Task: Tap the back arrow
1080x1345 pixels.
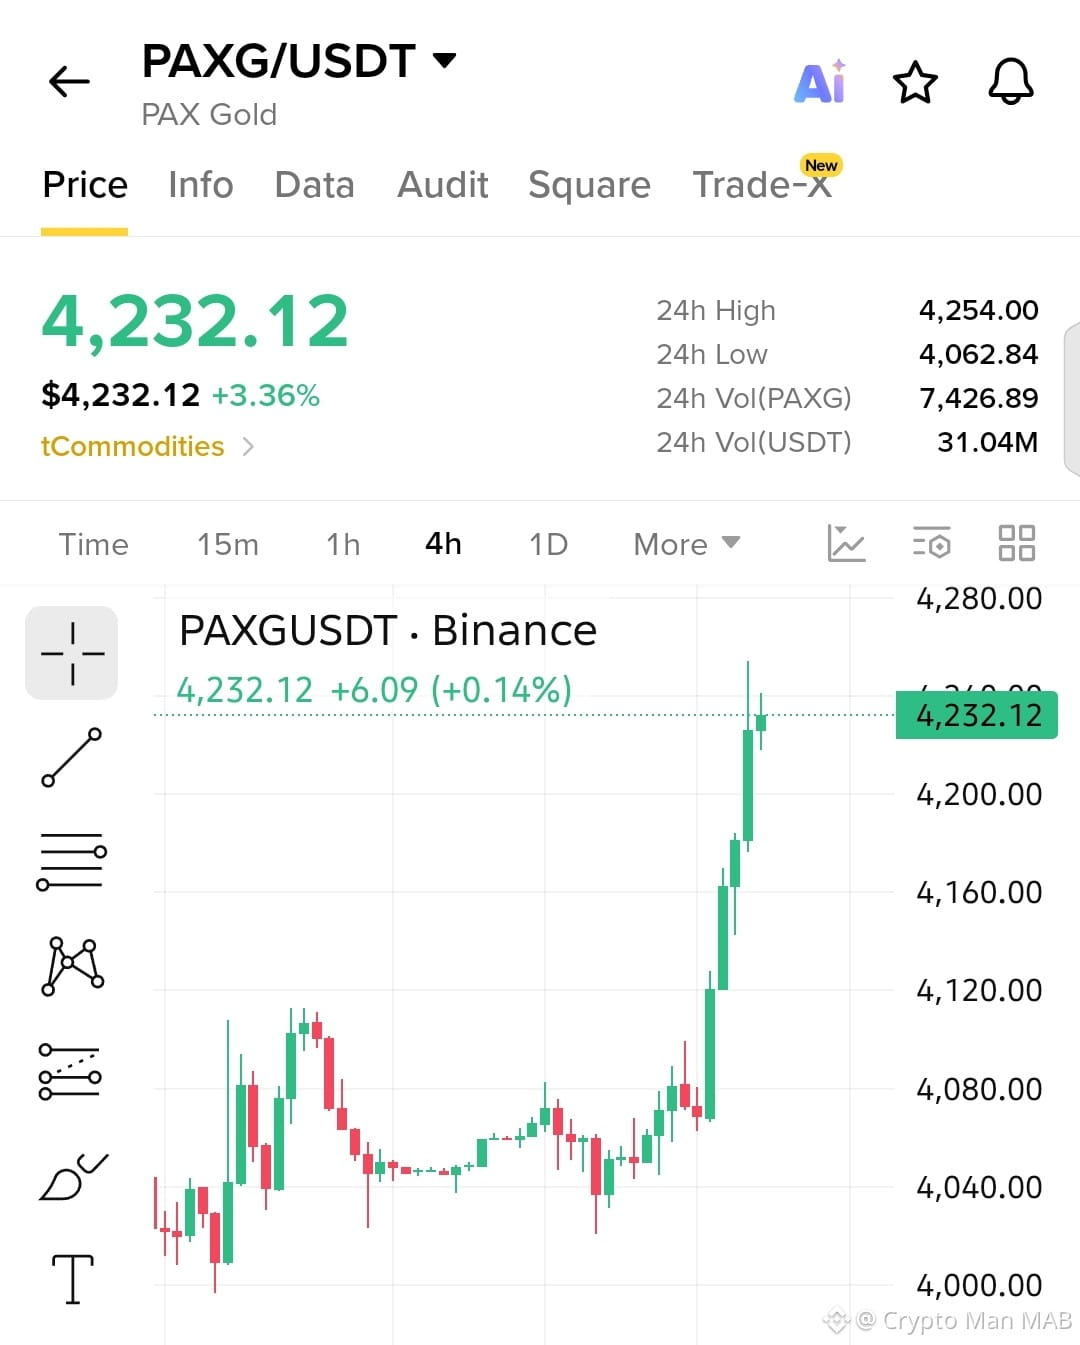Action: [x=69, y=81]
